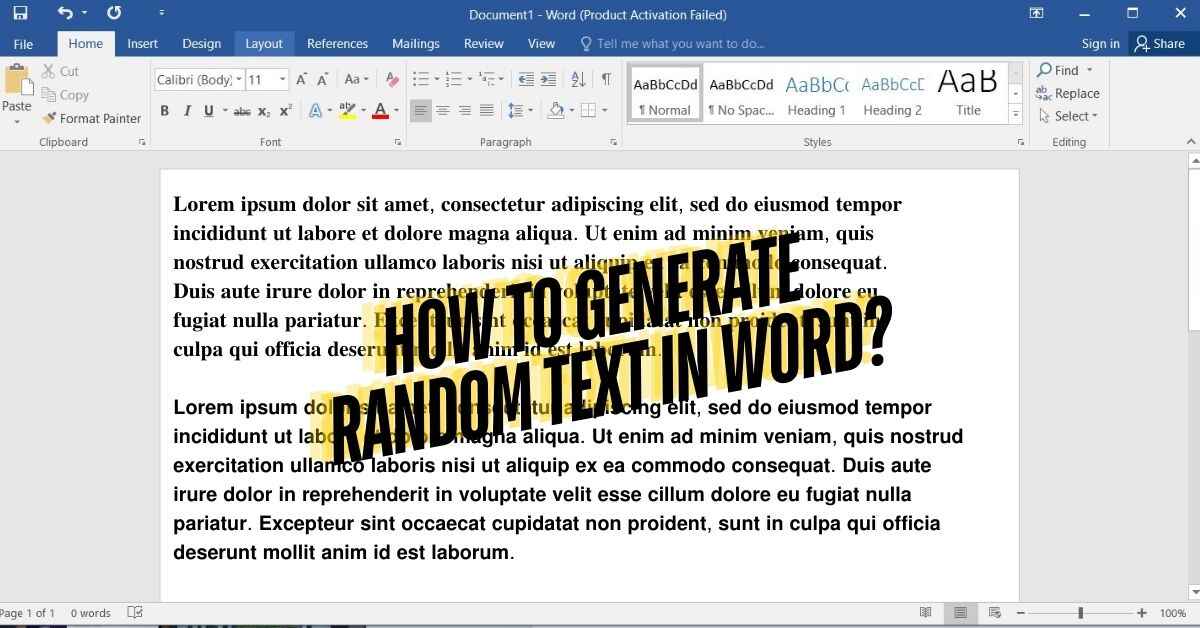This screenshot has height=628, width=1200.
Task: Toggle Bold formatting
Action: coord(164,111)
